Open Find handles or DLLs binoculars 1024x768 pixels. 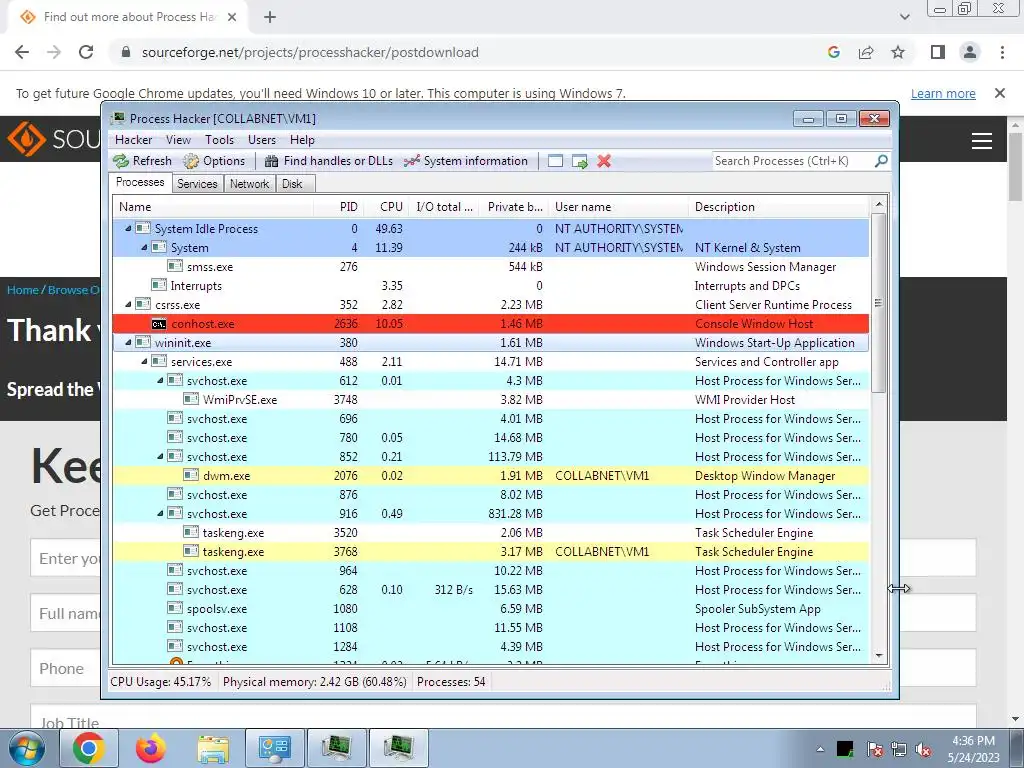272,161
